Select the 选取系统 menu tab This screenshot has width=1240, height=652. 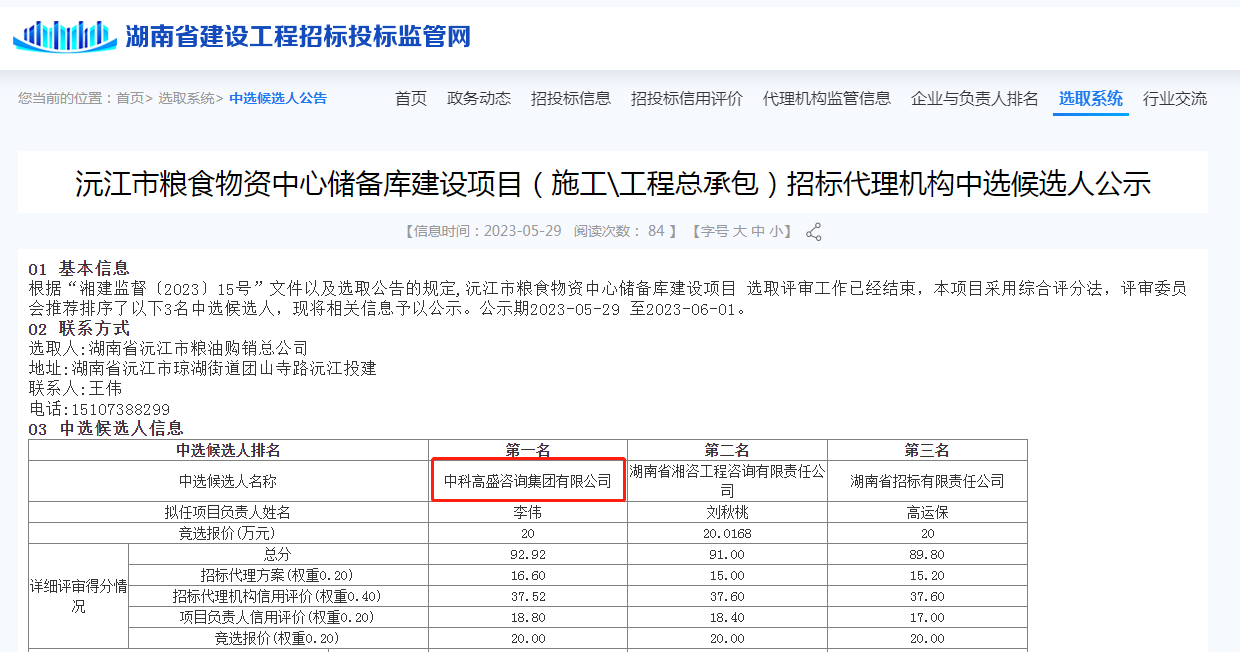[1091, 98]
